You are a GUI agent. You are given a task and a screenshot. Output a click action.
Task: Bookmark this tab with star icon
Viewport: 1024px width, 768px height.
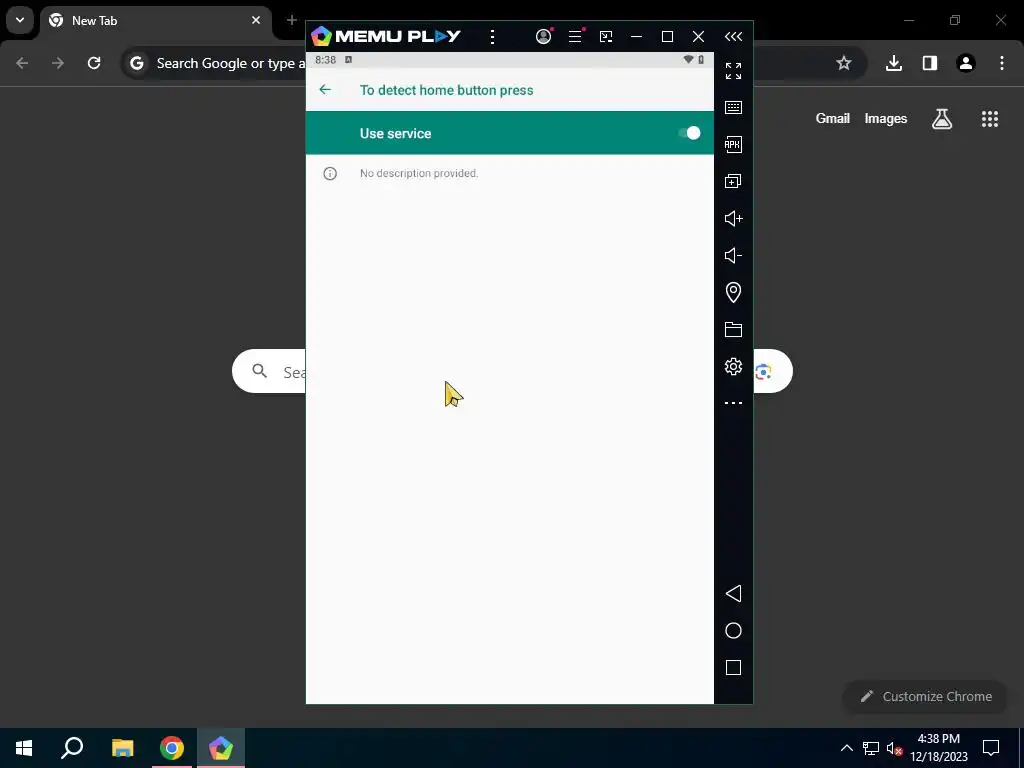pyautogui.click(x=844, y=63)
